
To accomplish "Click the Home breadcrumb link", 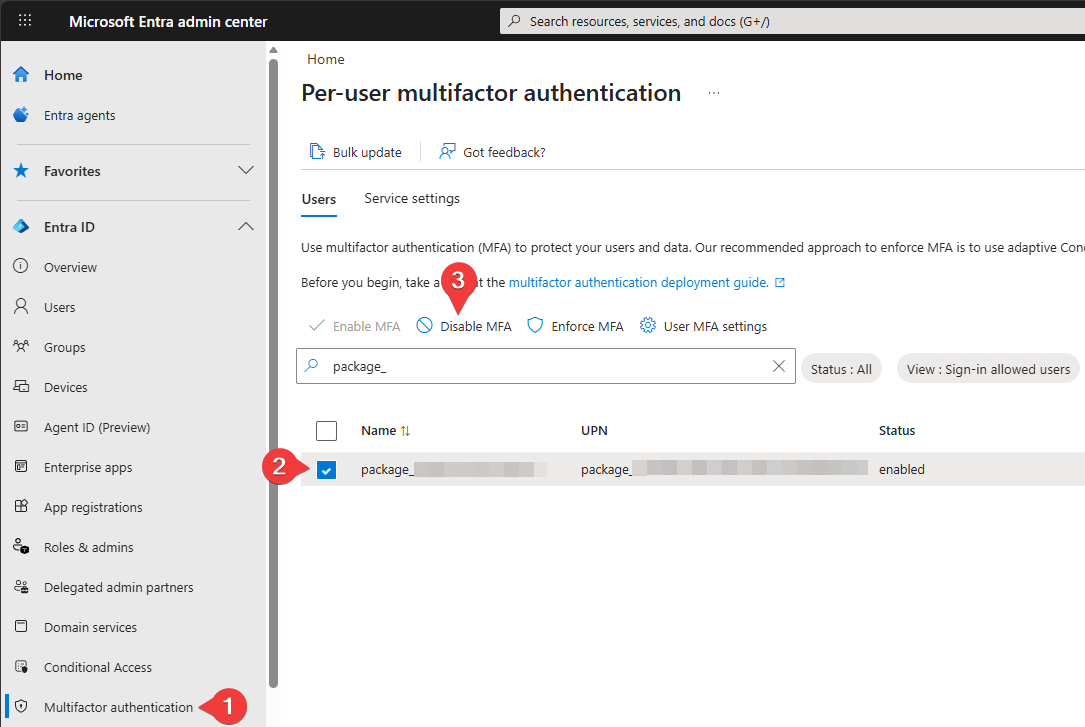I will (325, 59).
